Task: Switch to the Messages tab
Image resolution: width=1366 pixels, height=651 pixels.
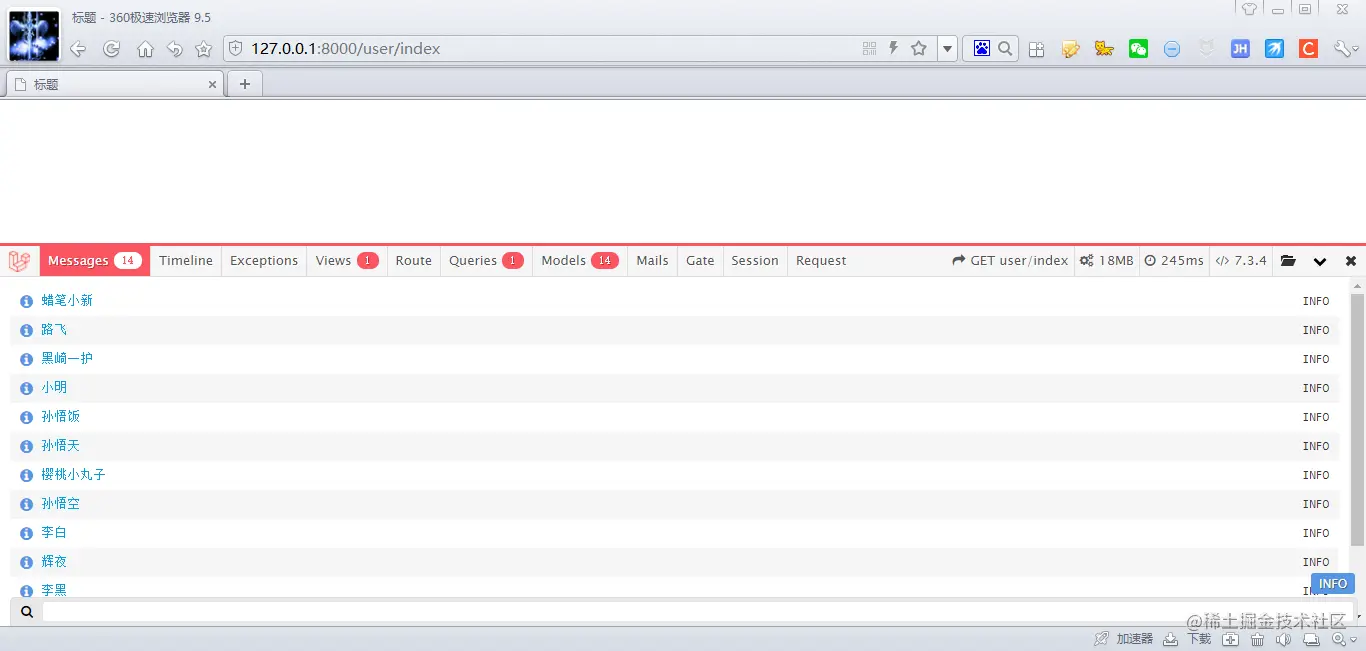Action: [x=95, y=261]
